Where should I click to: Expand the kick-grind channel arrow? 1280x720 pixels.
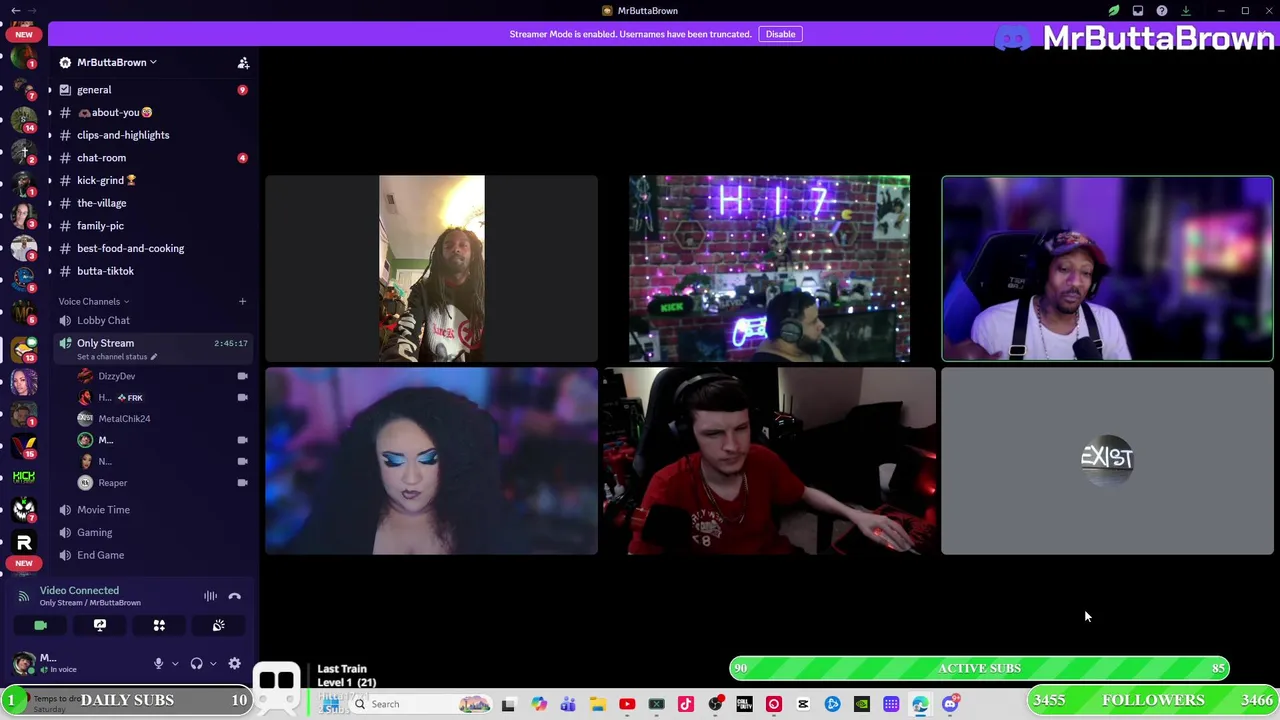coord(49,181)
